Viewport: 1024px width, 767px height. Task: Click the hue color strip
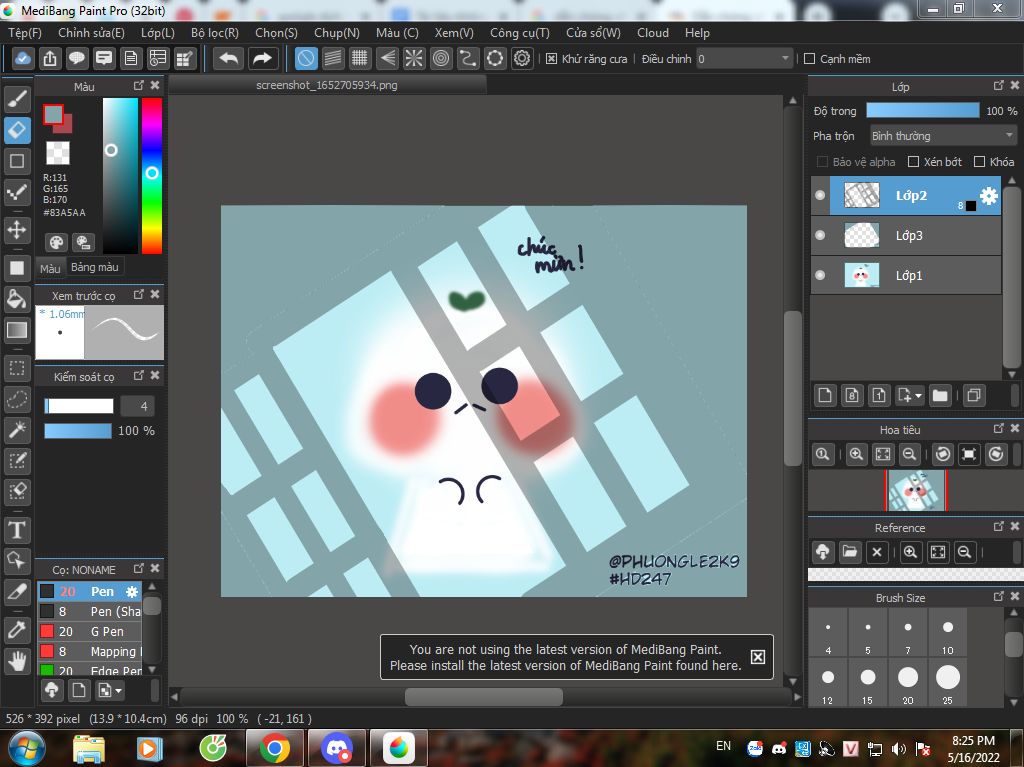pos(152,175)
